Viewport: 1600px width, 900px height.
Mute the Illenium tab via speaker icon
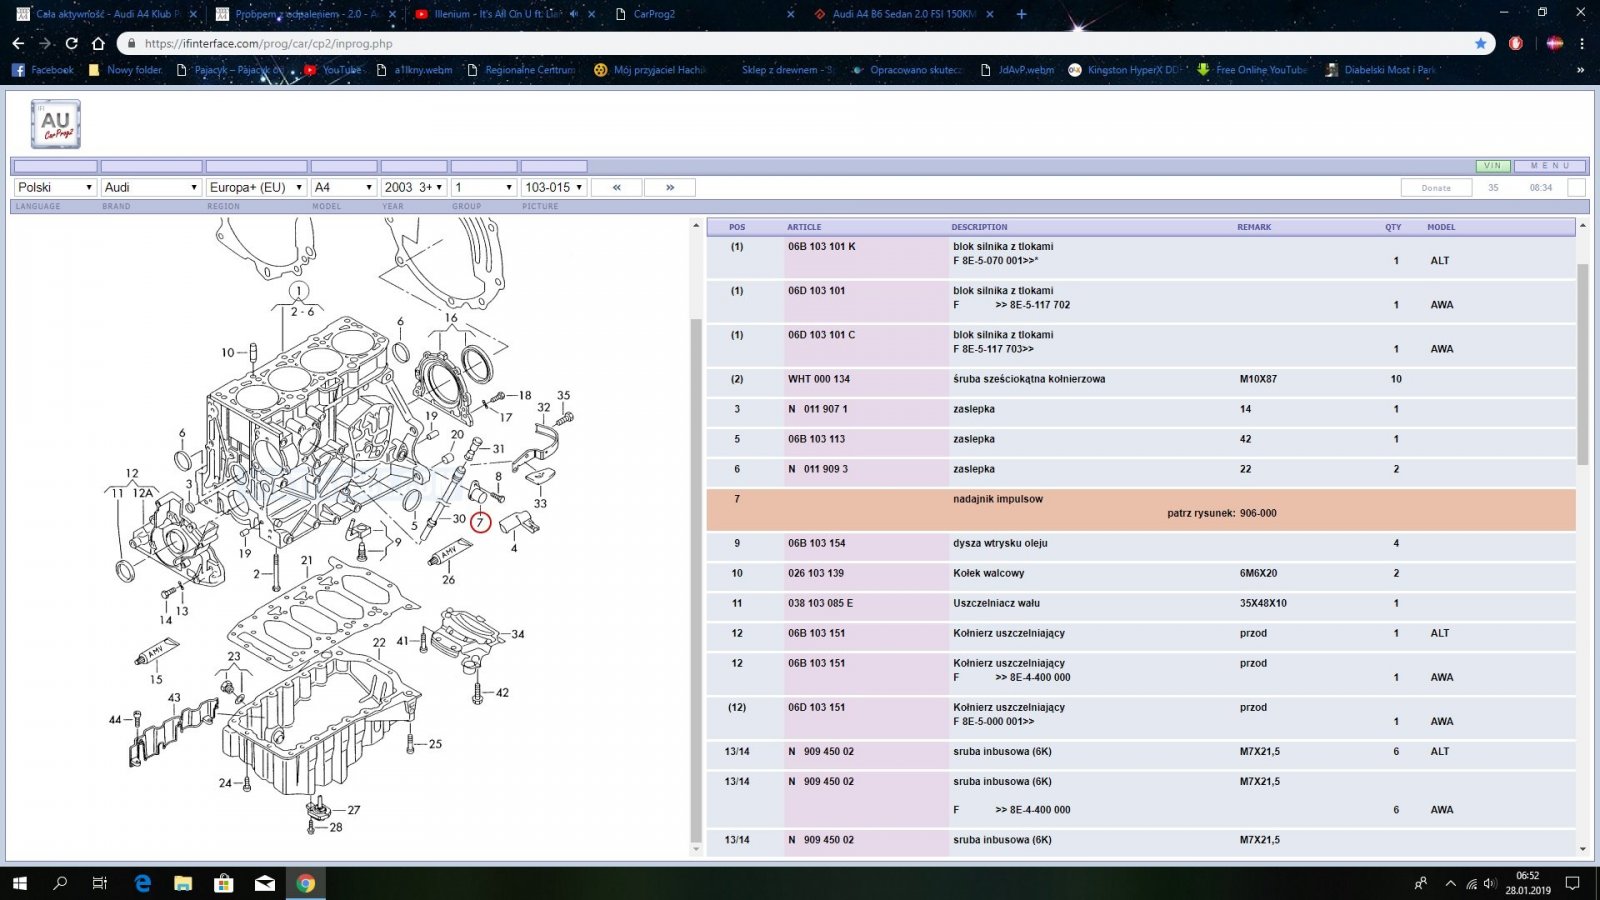click(x=574, y=14)
